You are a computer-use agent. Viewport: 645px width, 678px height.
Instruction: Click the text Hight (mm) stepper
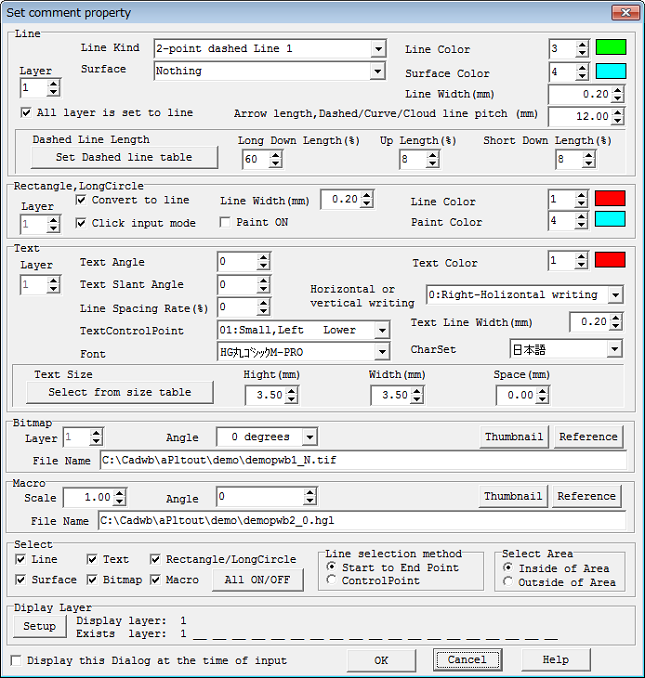[292, 395]
